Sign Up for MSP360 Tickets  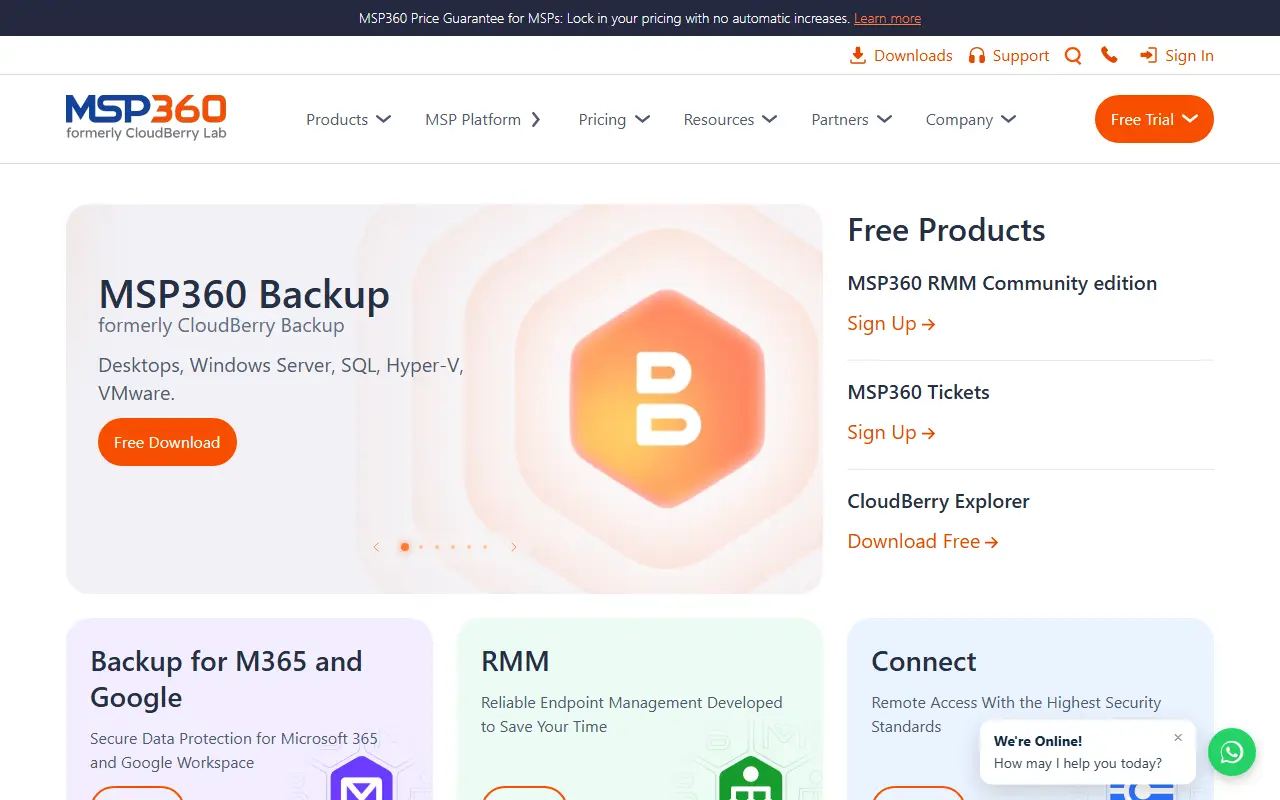pyautogui.click(x=891, y=432)
